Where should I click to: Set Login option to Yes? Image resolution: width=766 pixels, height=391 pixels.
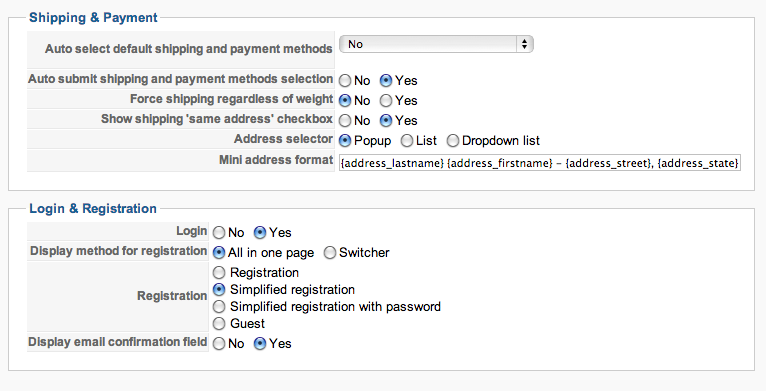[x=260, y=233]
